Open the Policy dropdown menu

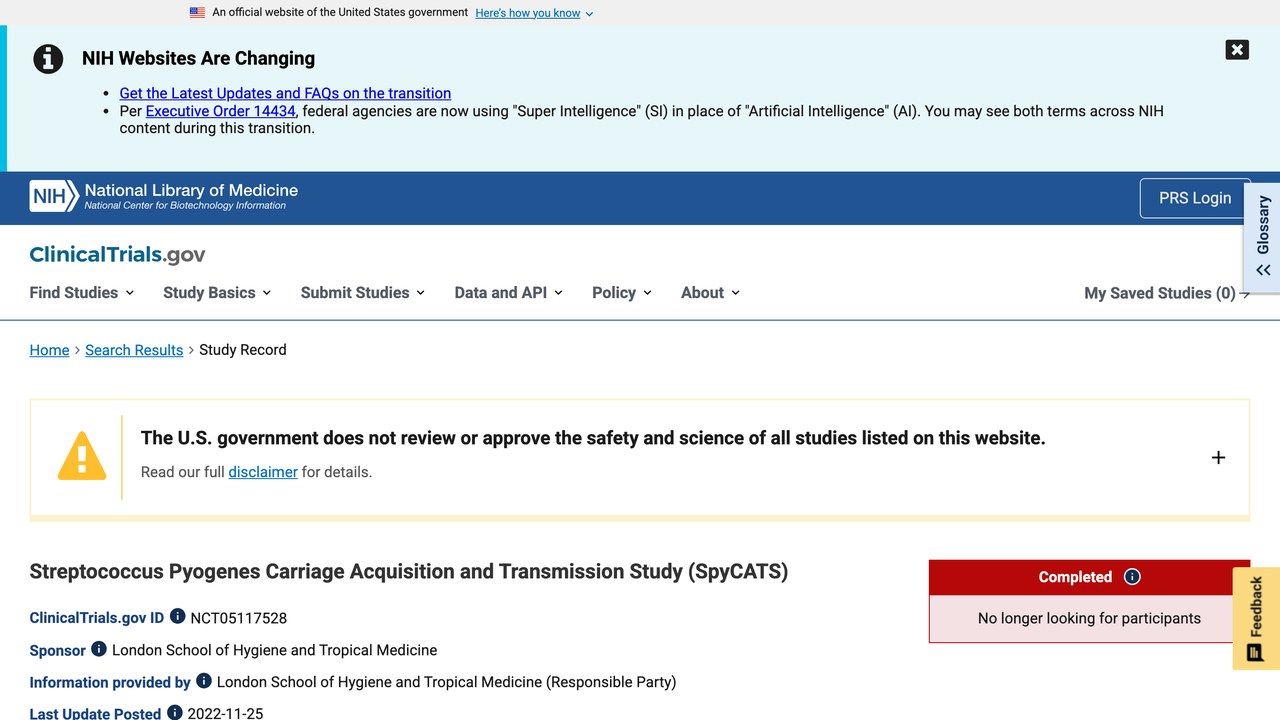click(x=621, y=292)
